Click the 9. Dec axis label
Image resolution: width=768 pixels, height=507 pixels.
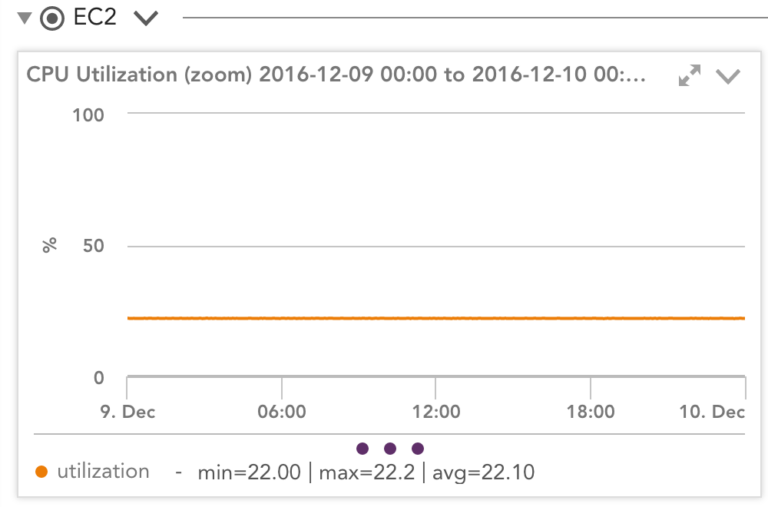[127, 411]
